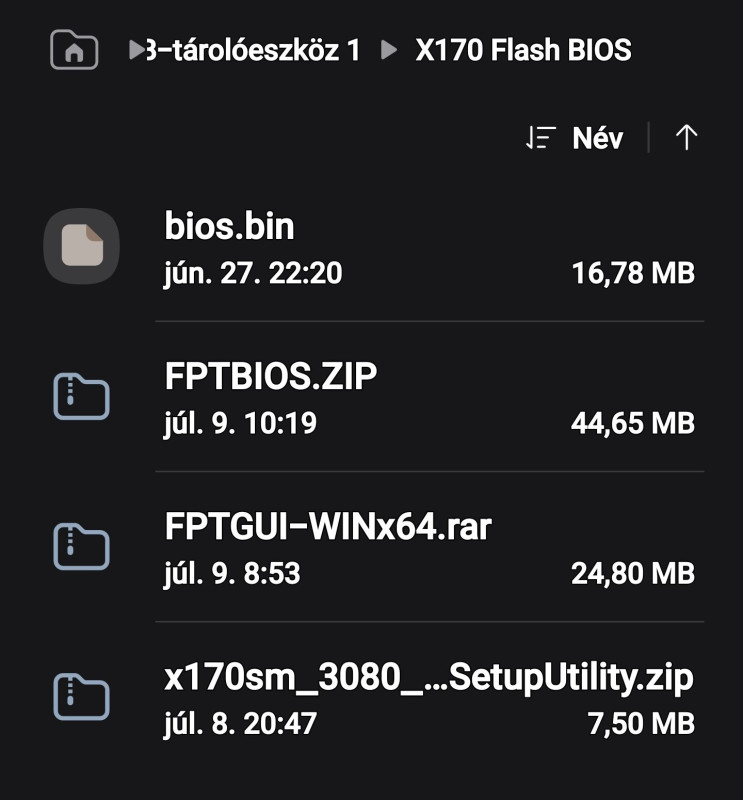Screen dimensions: 743x800
Task: Select the FPTGUI-WINx64.rar file name
Action: [x=328, y=526]
